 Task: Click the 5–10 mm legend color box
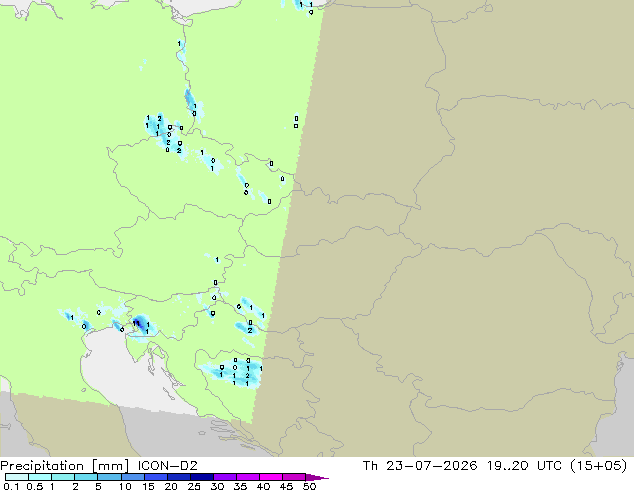(x=109, y=477)
